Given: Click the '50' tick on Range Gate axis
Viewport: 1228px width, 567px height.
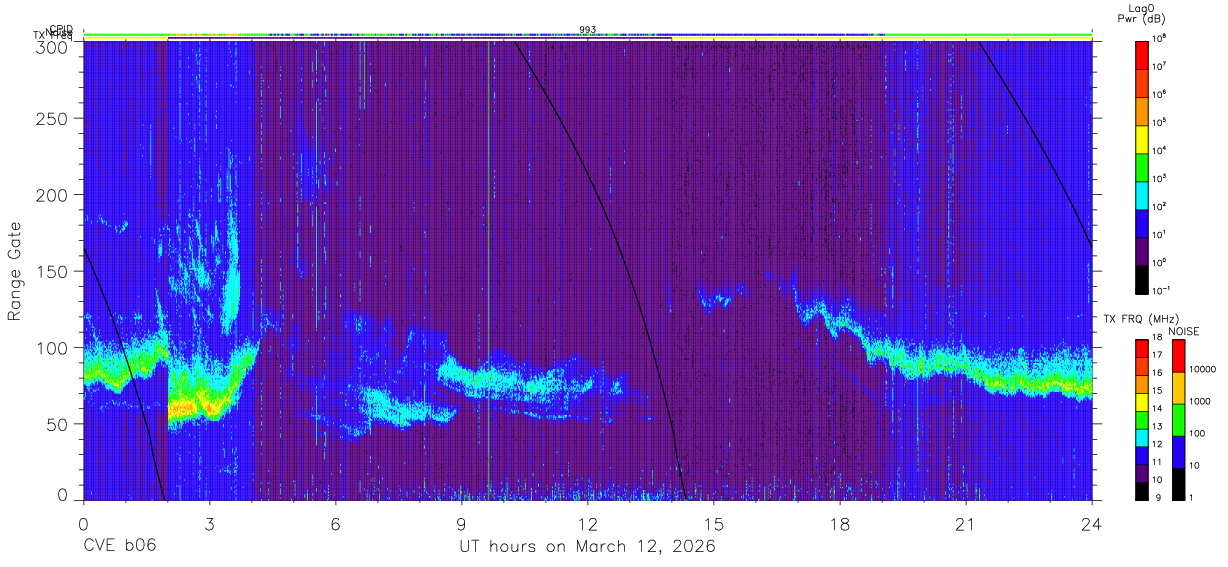Looking at the screenshot, I should [x=57, y=424].
